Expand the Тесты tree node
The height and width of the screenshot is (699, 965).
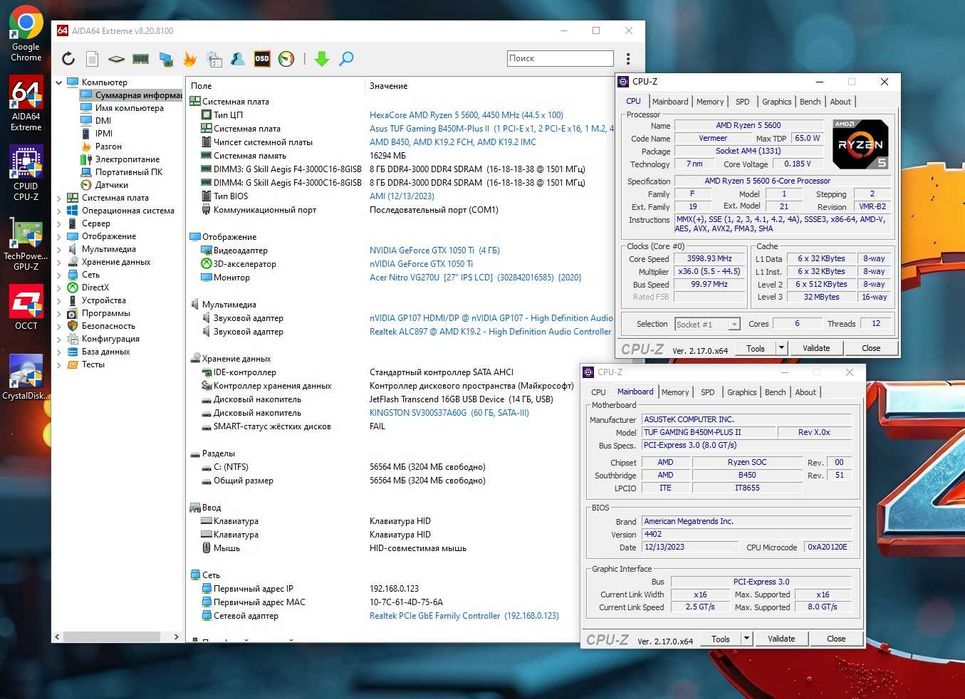tap(60, 365)
